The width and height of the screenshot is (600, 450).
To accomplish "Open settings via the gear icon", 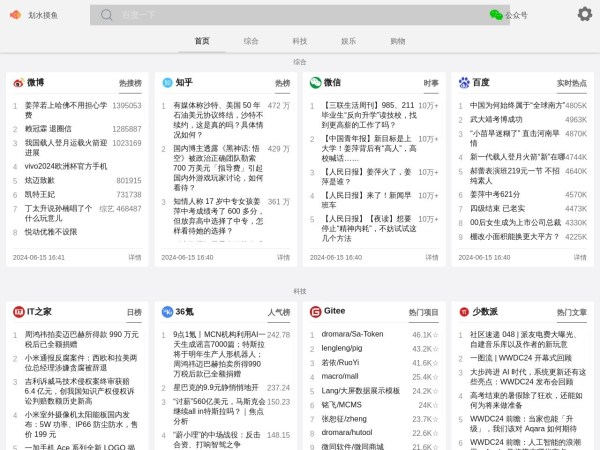I will tap(585, 15).
